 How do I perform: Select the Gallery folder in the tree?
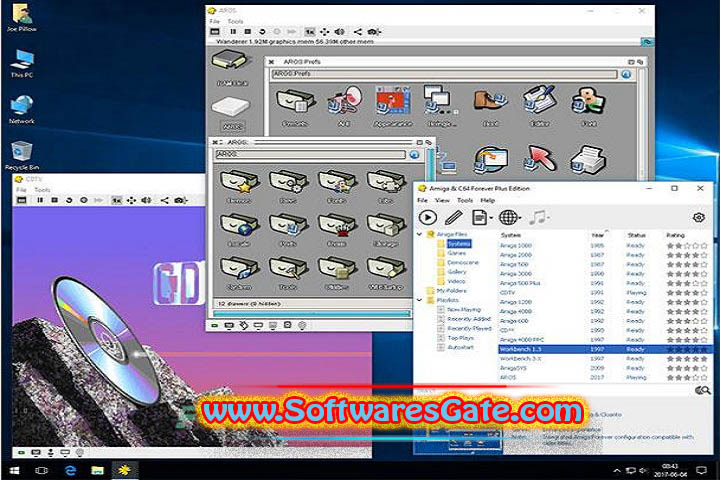click(x=456, y=272)
